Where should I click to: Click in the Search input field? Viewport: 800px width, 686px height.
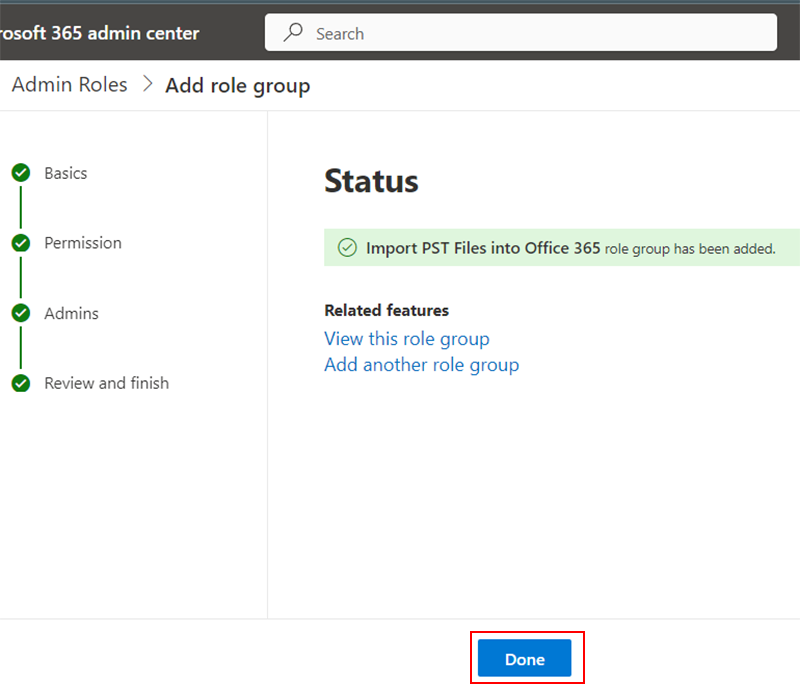pyautogui.click(x=520, y=33)
